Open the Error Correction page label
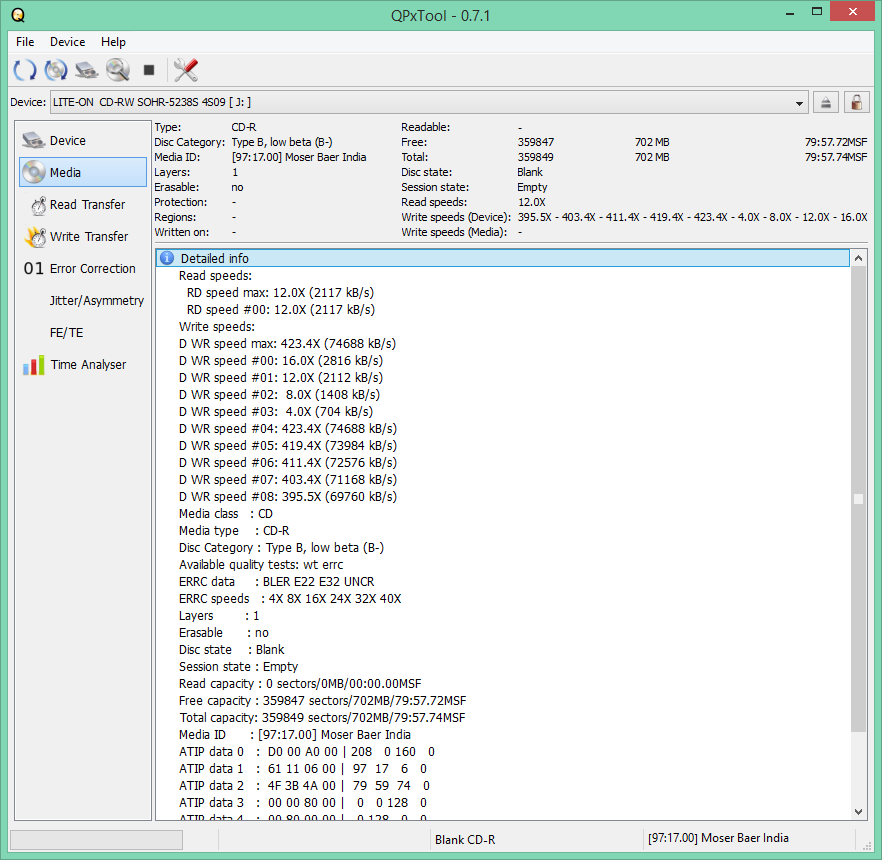882x860 pixels. 93,269
